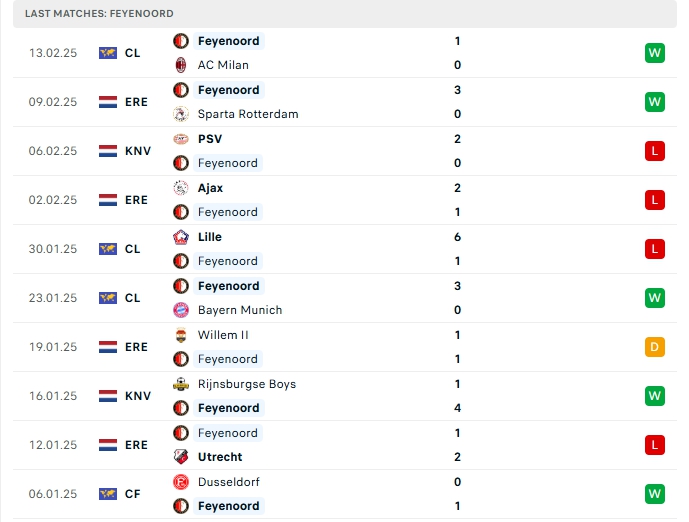Click the Sparta Rotterdam club logo

pos(181,114)
